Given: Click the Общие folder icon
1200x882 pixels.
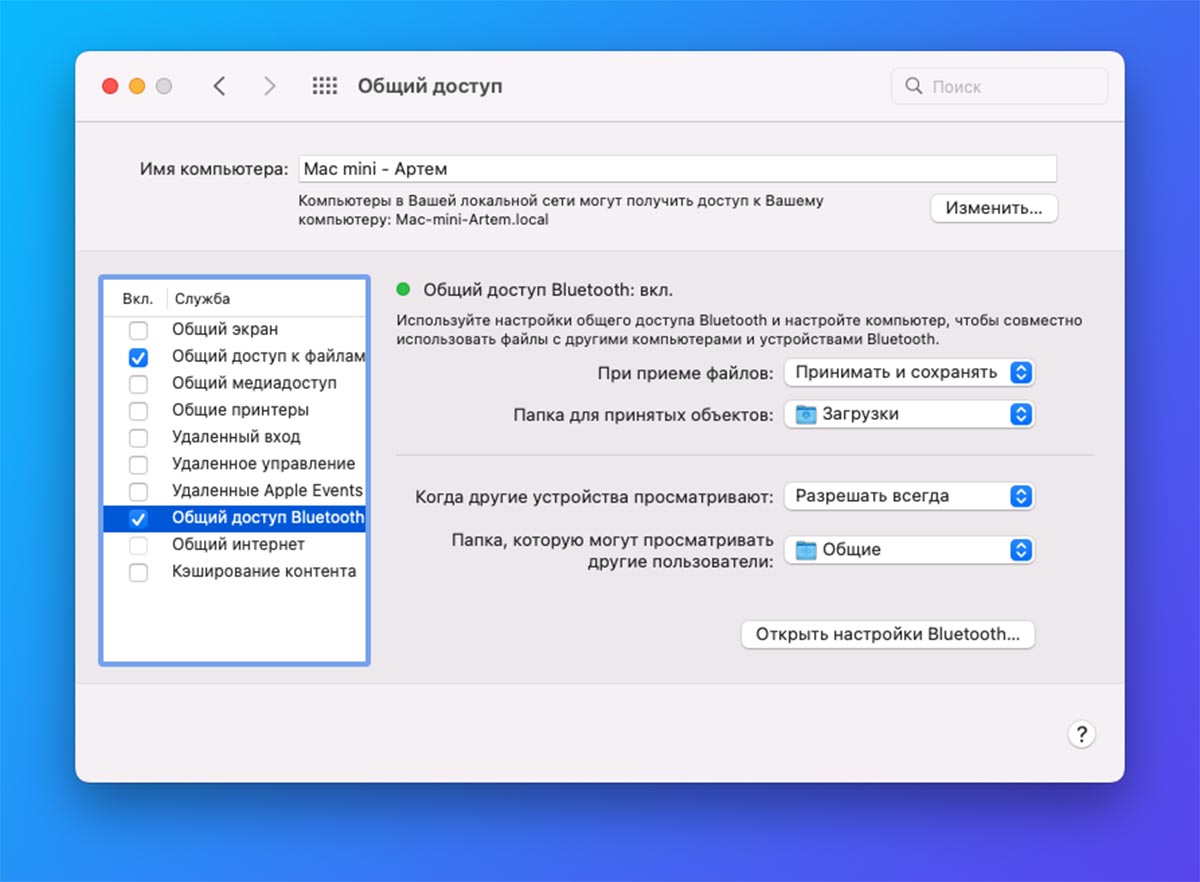Looking at the screenshot, I should [x=804, y=550].
